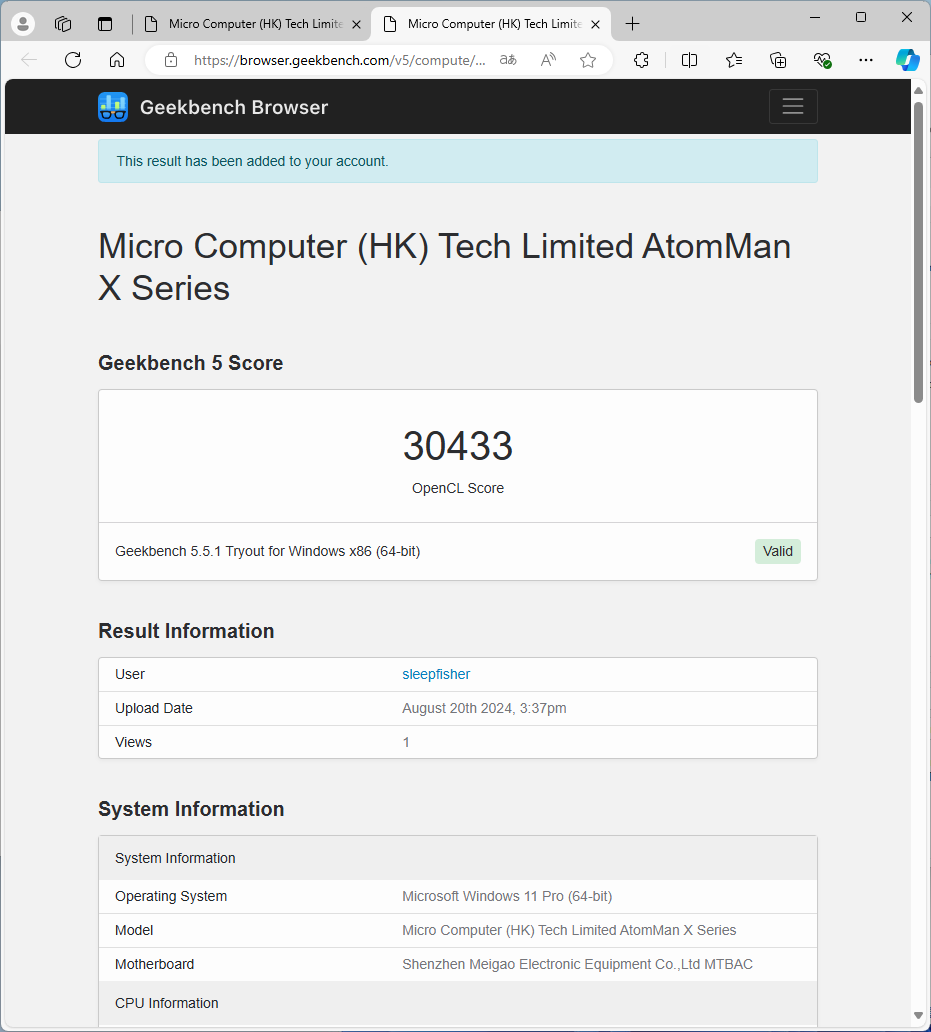Image resolution: width=931 pixels, height=1032 pixels.
Task: Toggle split screen view
Action: coord(690,61)
